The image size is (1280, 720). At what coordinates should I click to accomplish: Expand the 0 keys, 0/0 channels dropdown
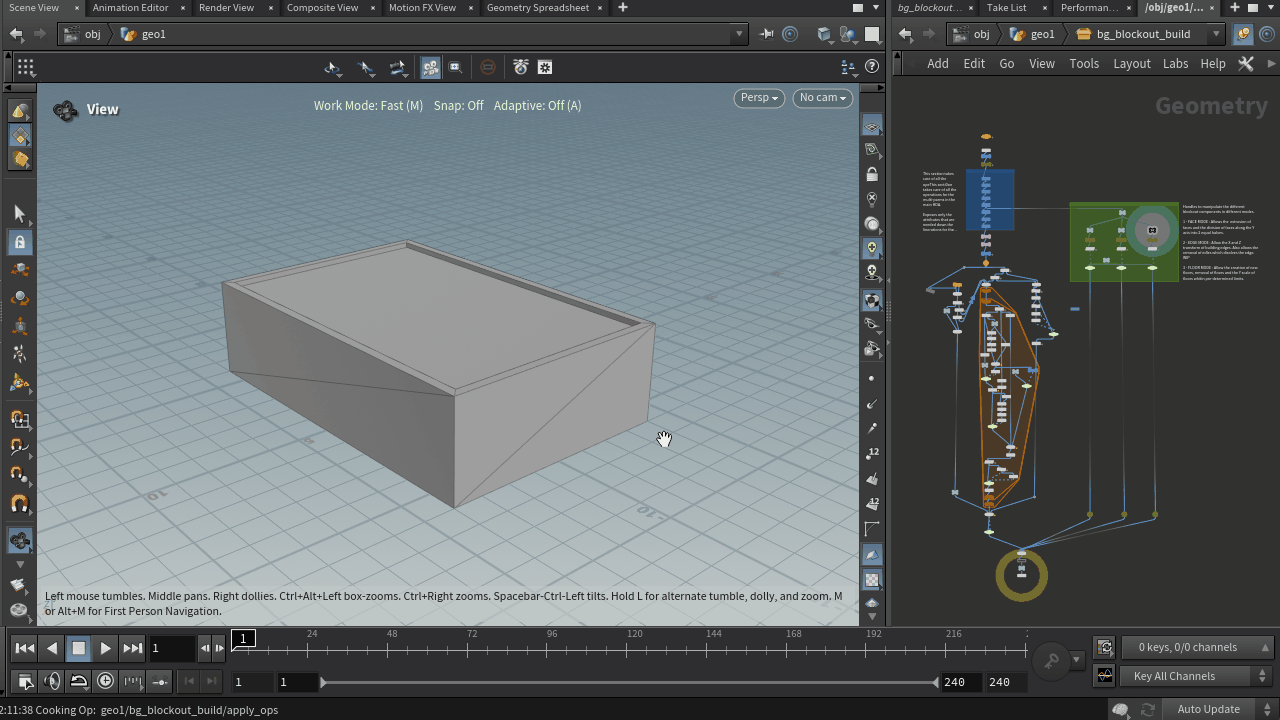(1197, 648)
